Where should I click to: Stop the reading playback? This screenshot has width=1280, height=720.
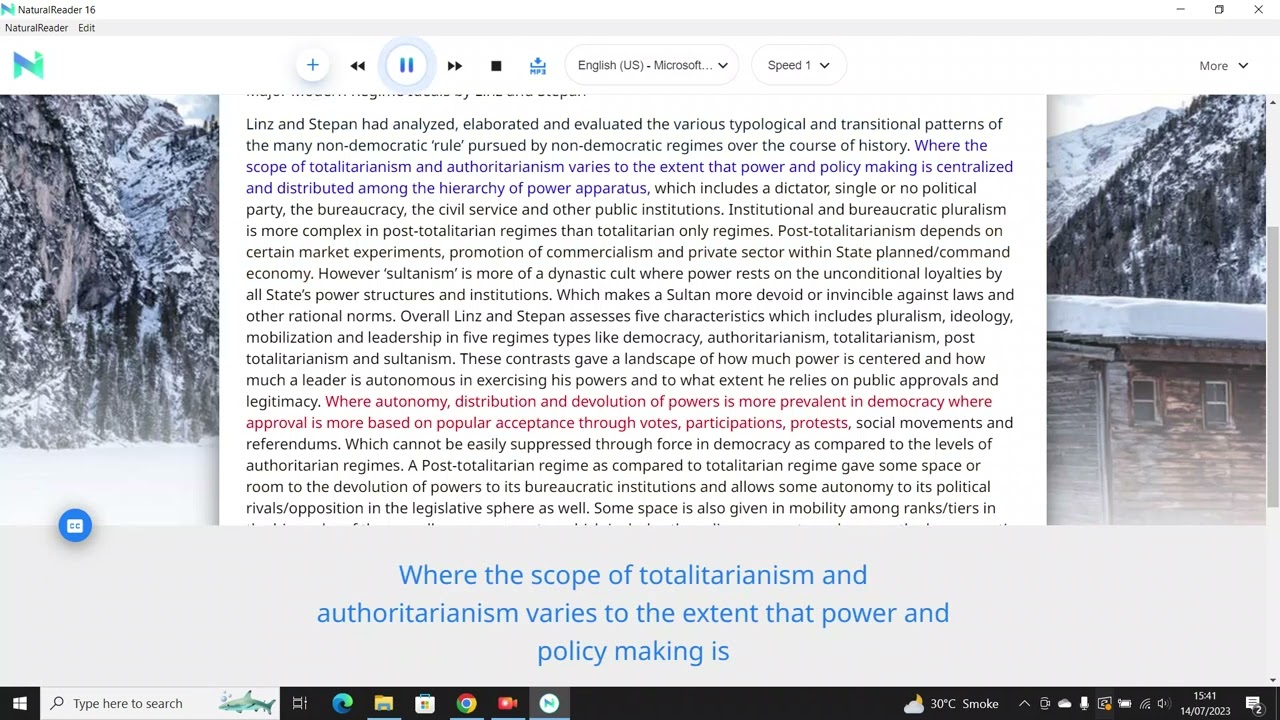coord(496,66)
